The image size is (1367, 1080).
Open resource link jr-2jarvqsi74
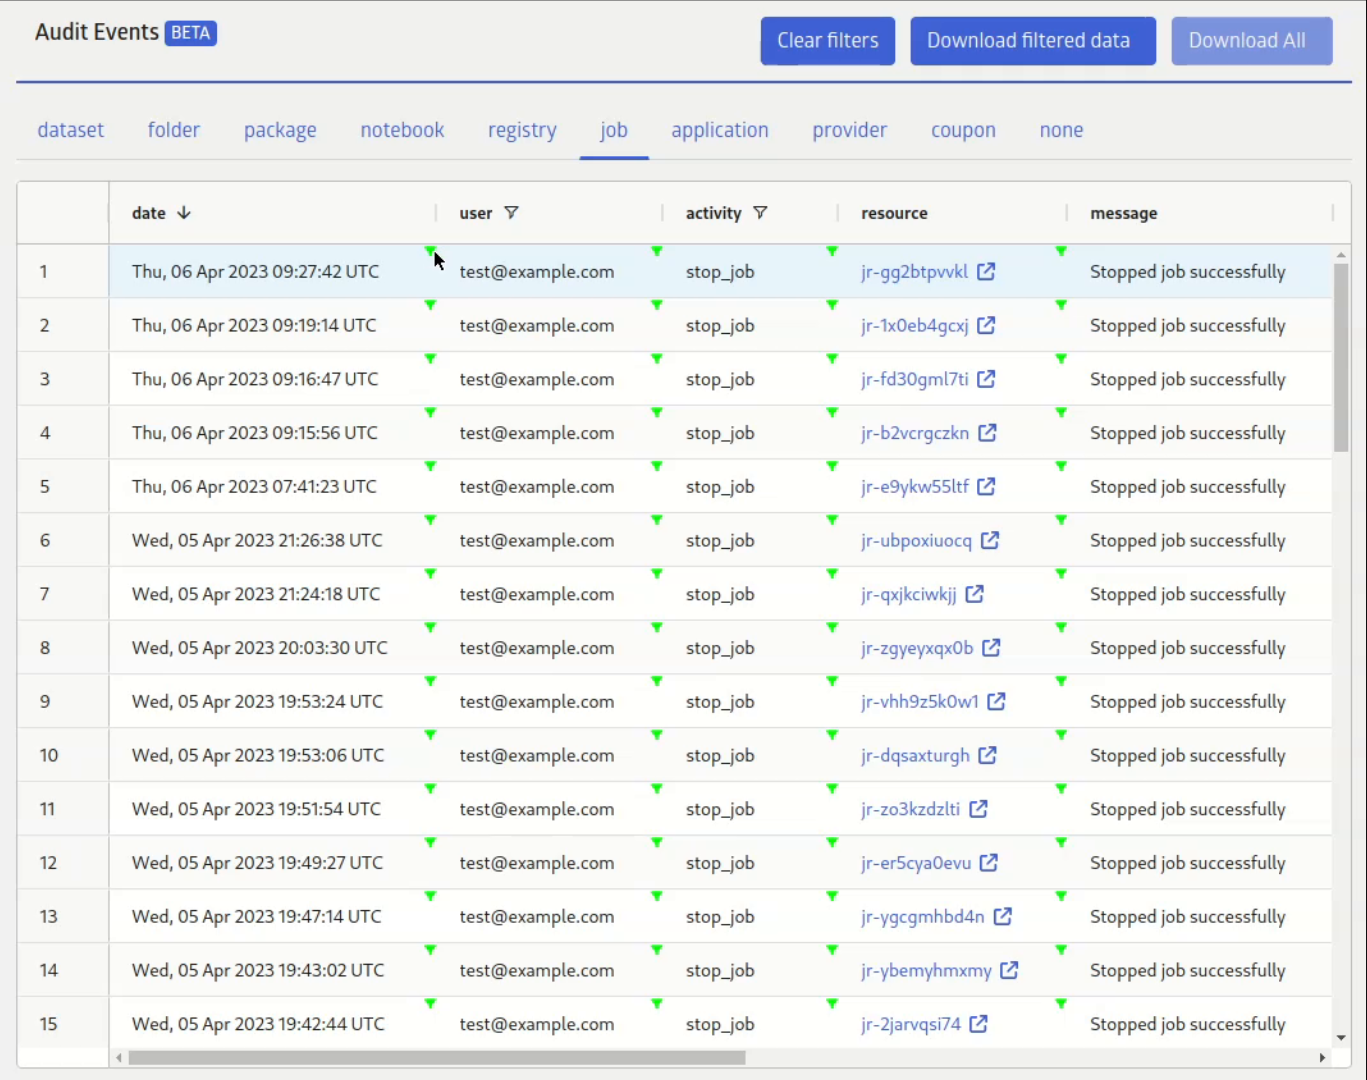pos(911,1025)
